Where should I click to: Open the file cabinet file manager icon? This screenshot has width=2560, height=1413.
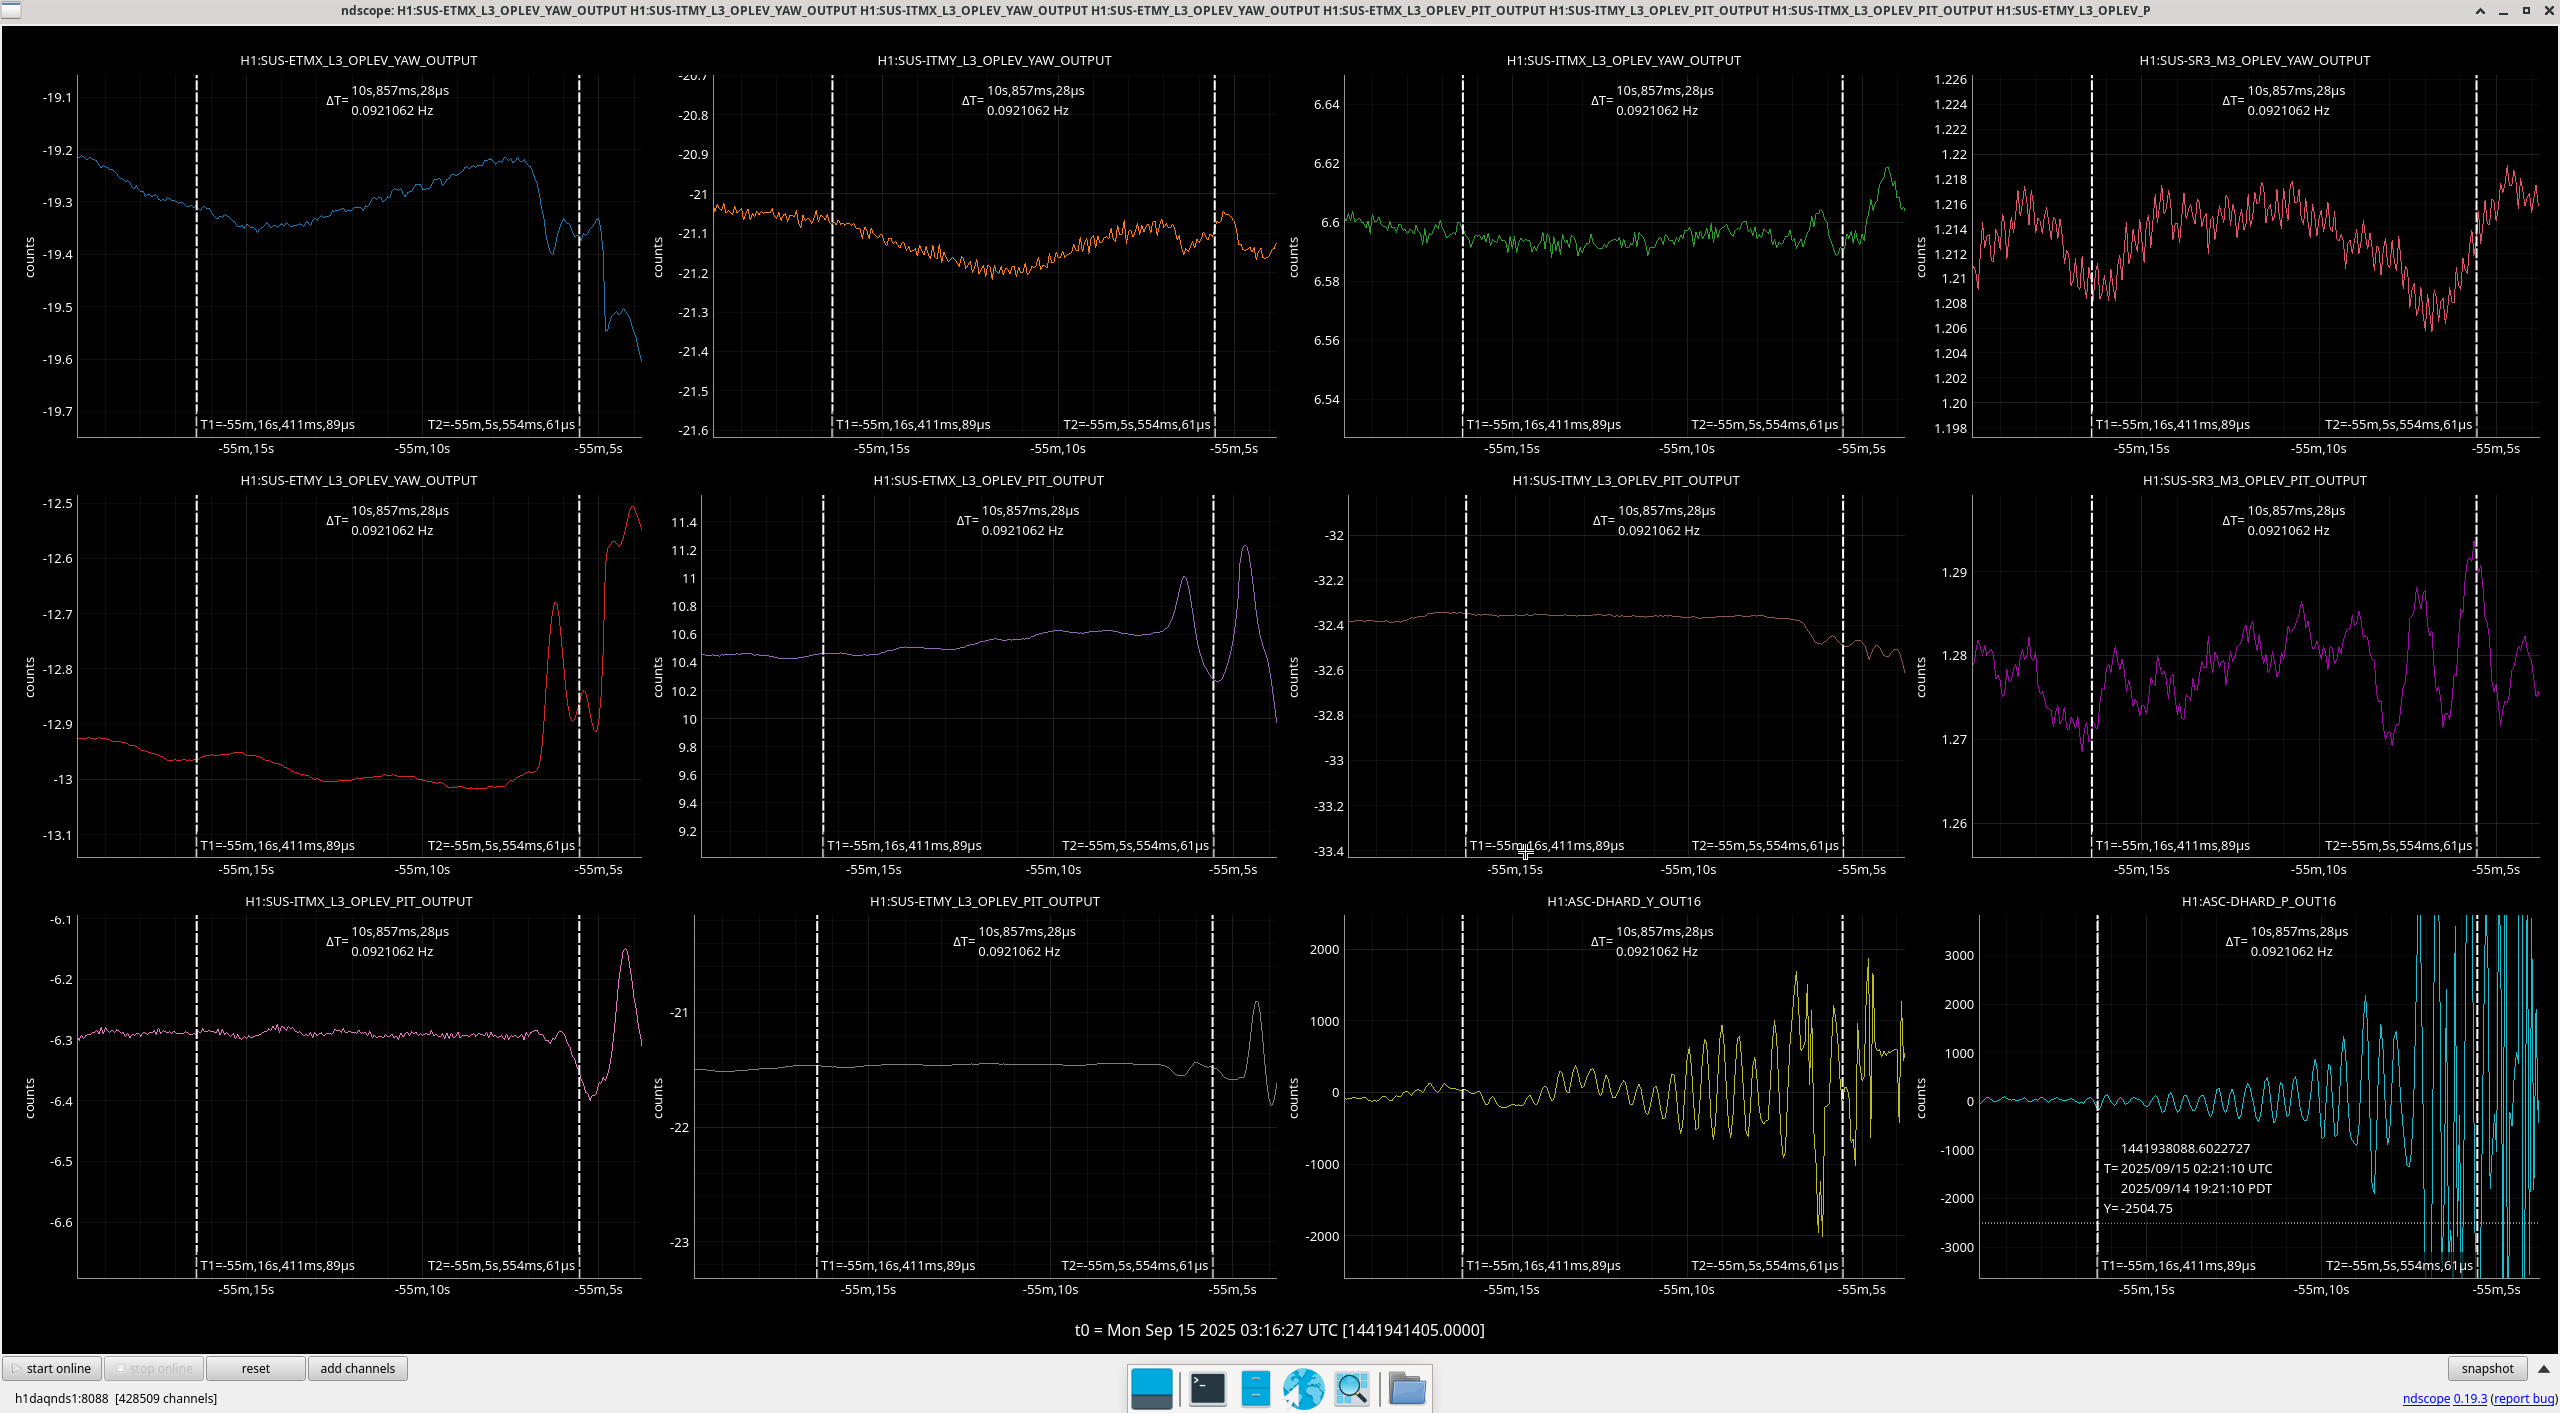coord(1255,1388)
